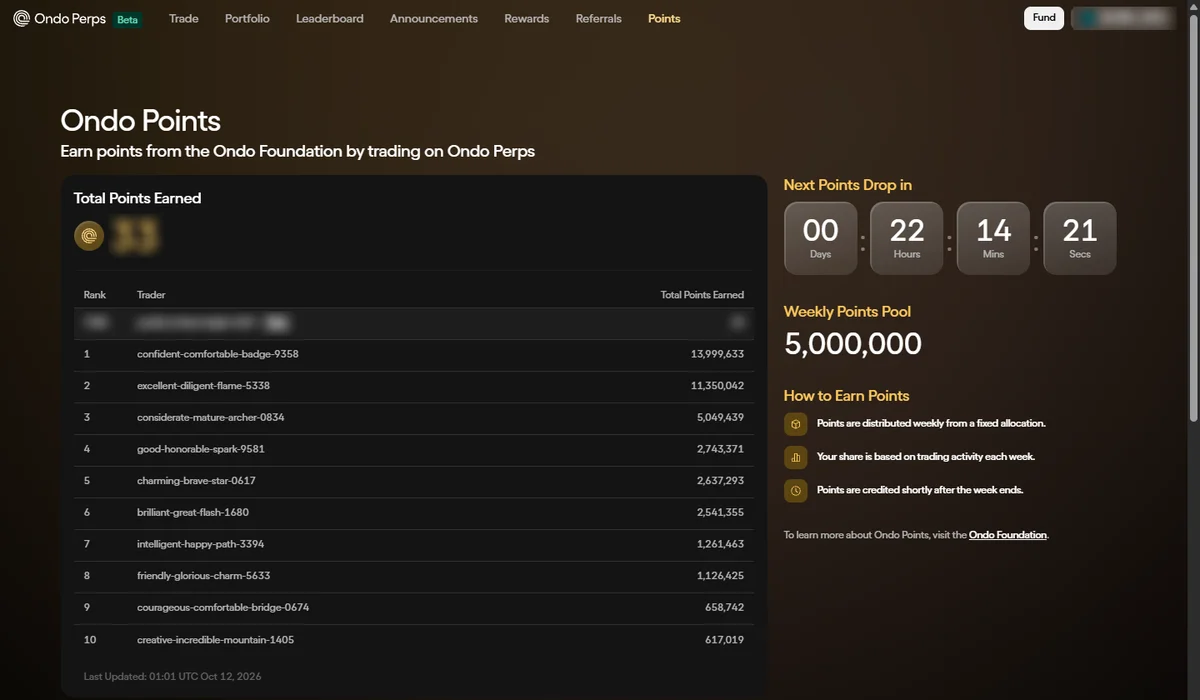Select trader charming-brave-star-0617
Screen dimensions: 1200x700
tap(197, 481)
